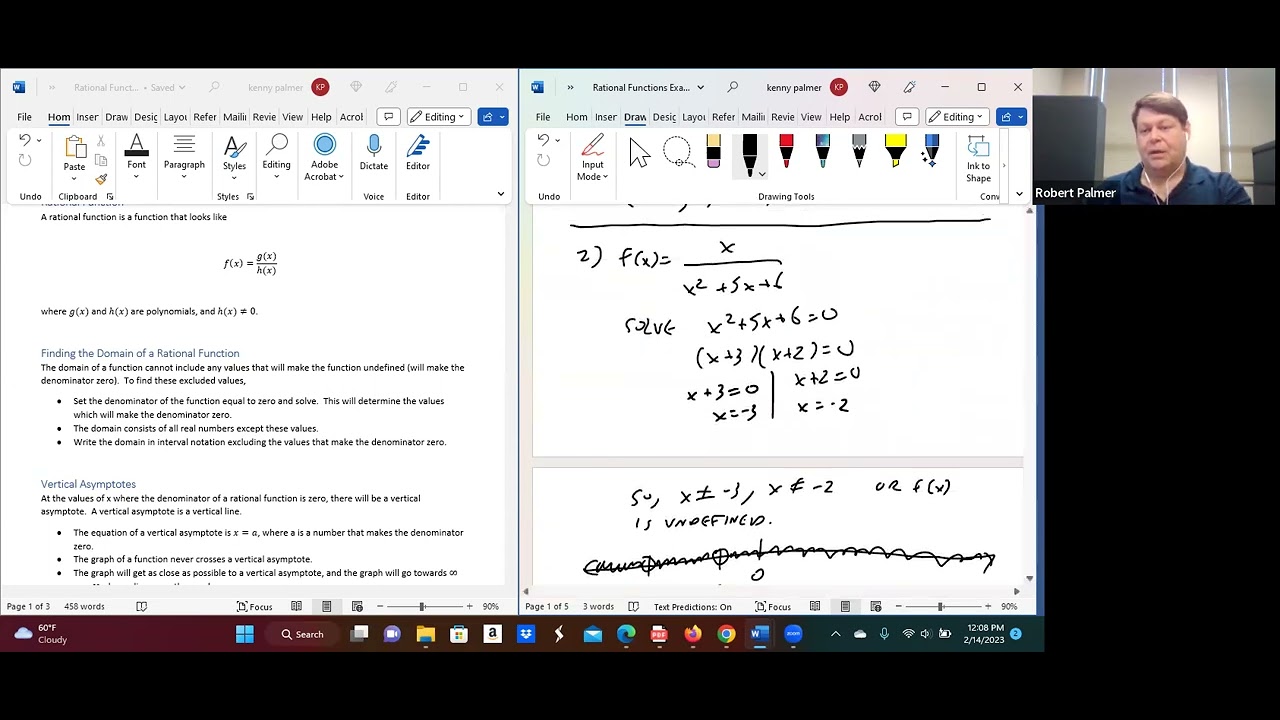Screen dimensions: 1280x720
Task: Open Input Mode dropdown
Action: (592, 160)
